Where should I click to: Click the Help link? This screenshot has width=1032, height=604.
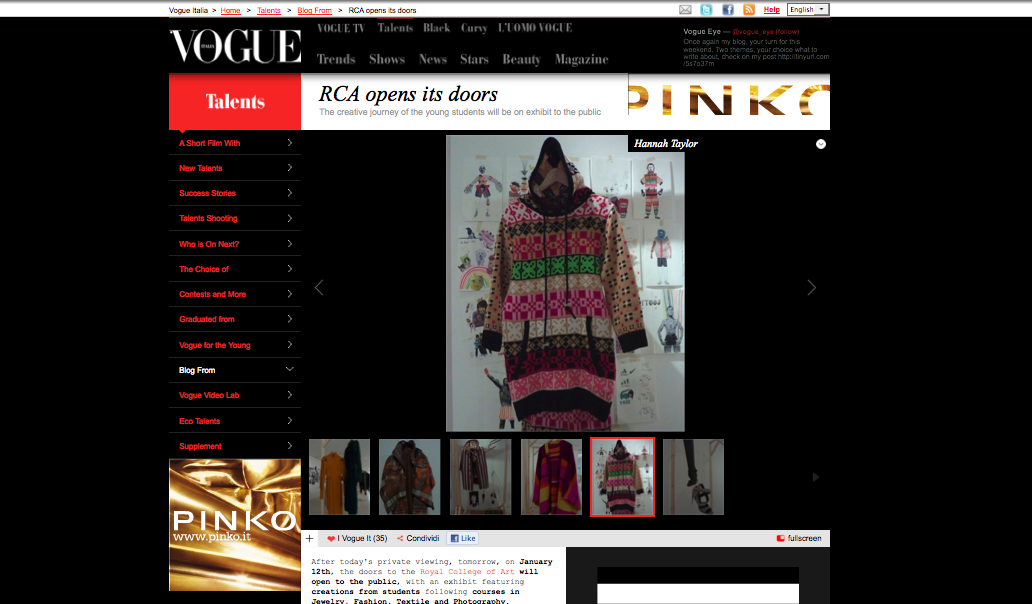click(771, 10)
